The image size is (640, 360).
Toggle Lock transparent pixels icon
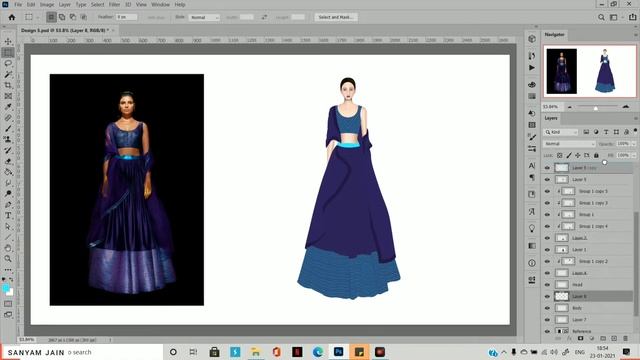tap(560, 156)
